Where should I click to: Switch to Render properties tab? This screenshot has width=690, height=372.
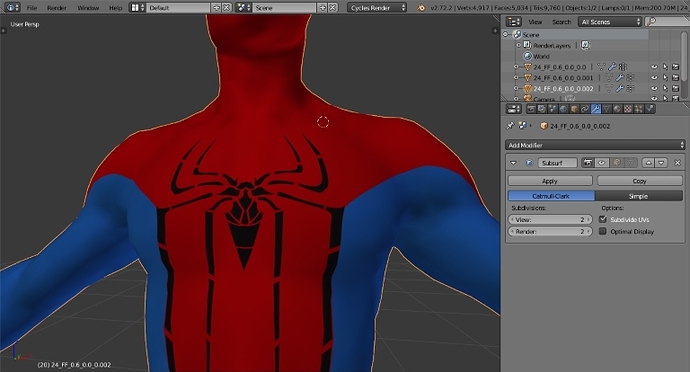click(x=531, y=109)
